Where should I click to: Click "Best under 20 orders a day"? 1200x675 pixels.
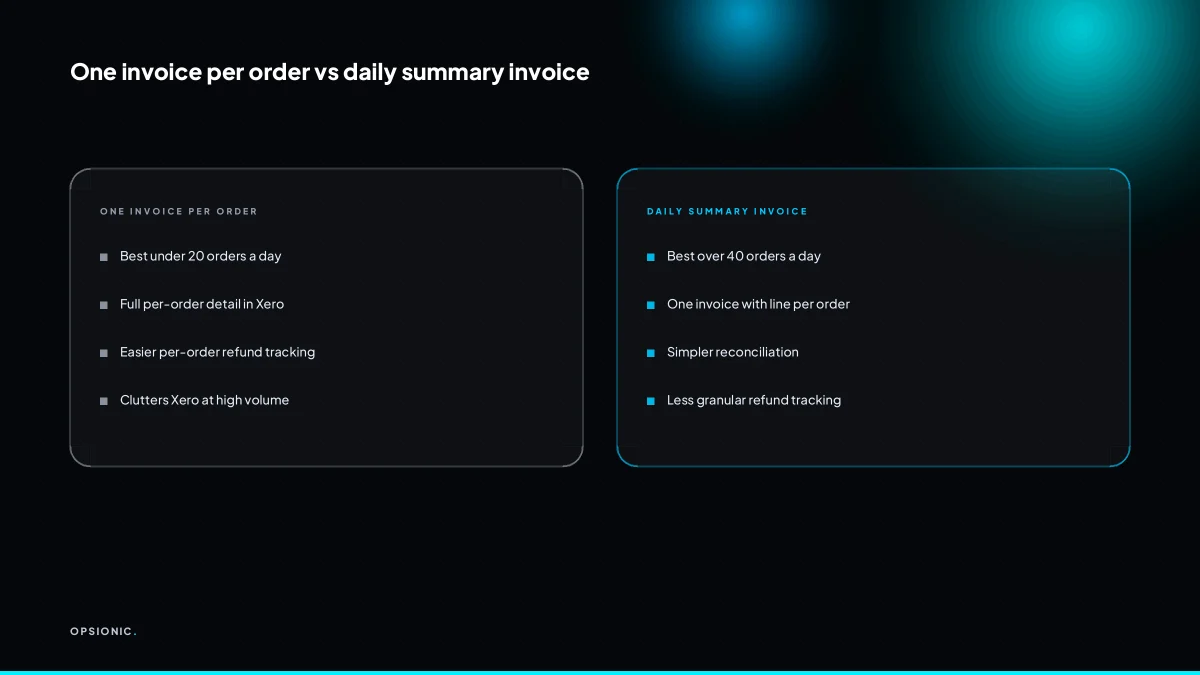click(x=201, y=256)
